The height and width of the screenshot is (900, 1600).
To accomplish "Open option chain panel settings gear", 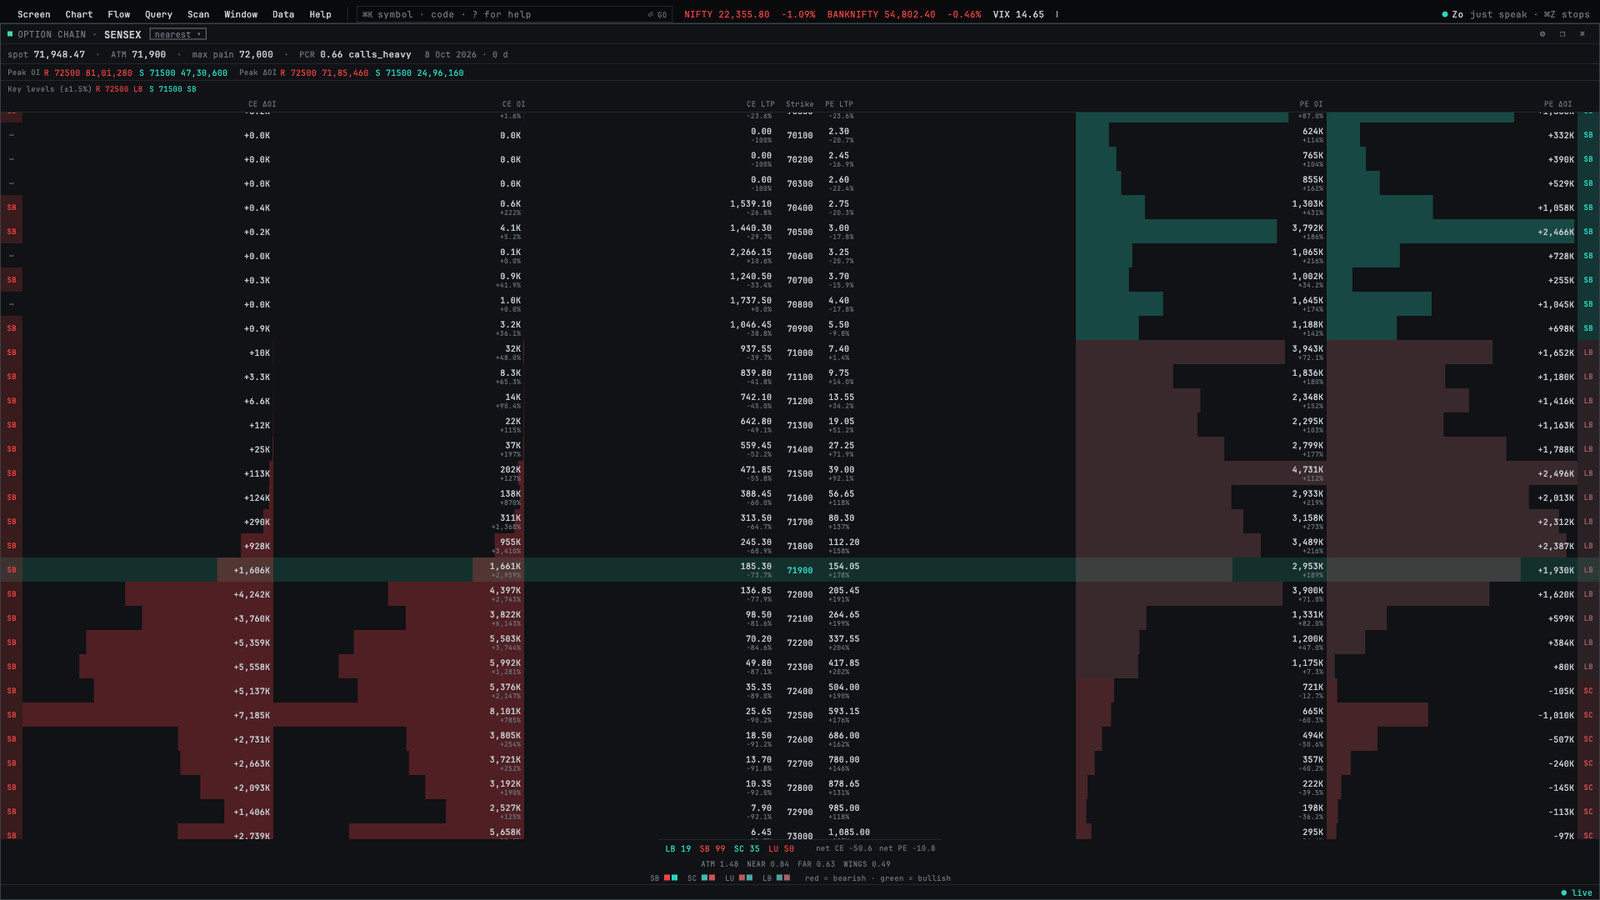I will click(1542, 34).
